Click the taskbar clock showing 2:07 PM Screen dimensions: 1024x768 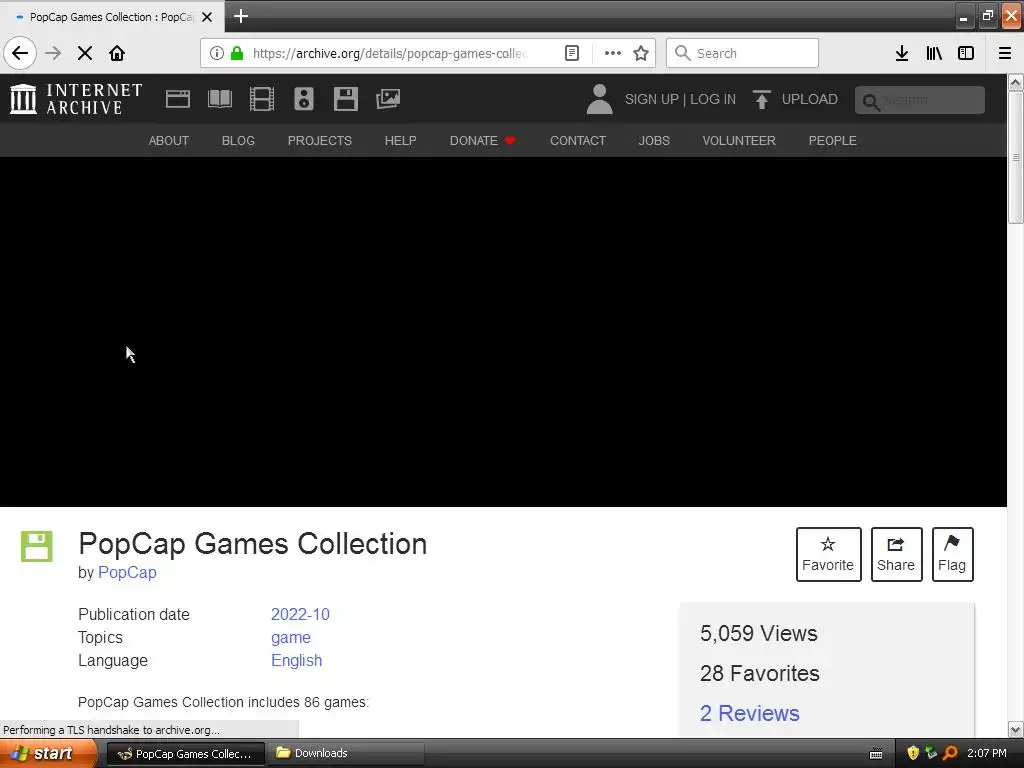[x=987, y=753]
